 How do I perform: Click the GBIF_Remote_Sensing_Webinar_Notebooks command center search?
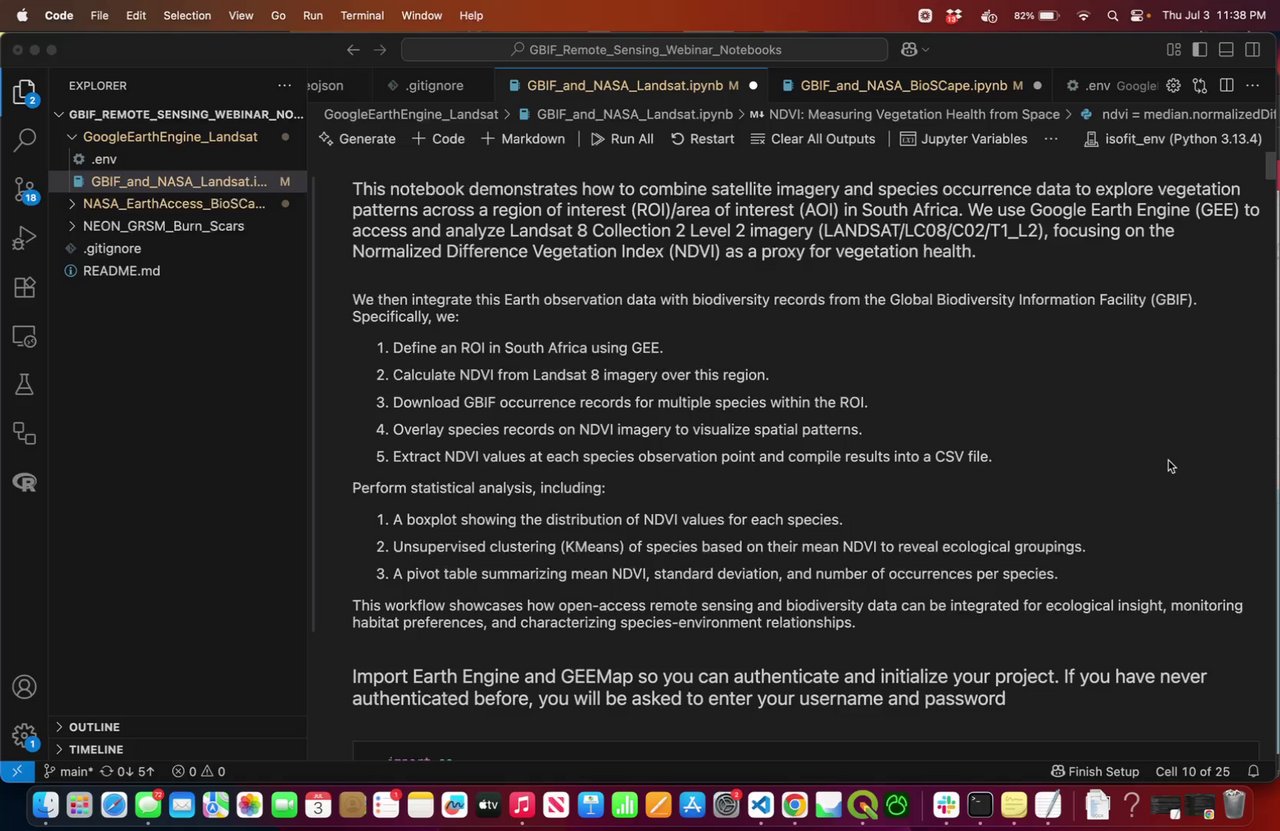tap(644, 49)
